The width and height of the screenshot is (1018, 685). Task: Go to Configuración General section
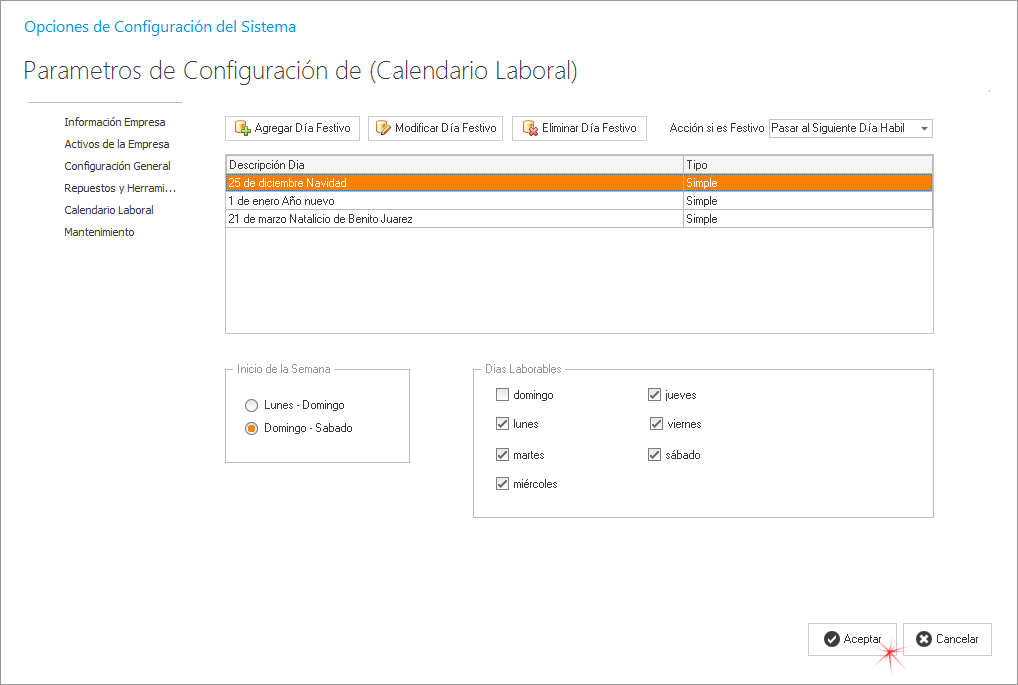(117, 166)
